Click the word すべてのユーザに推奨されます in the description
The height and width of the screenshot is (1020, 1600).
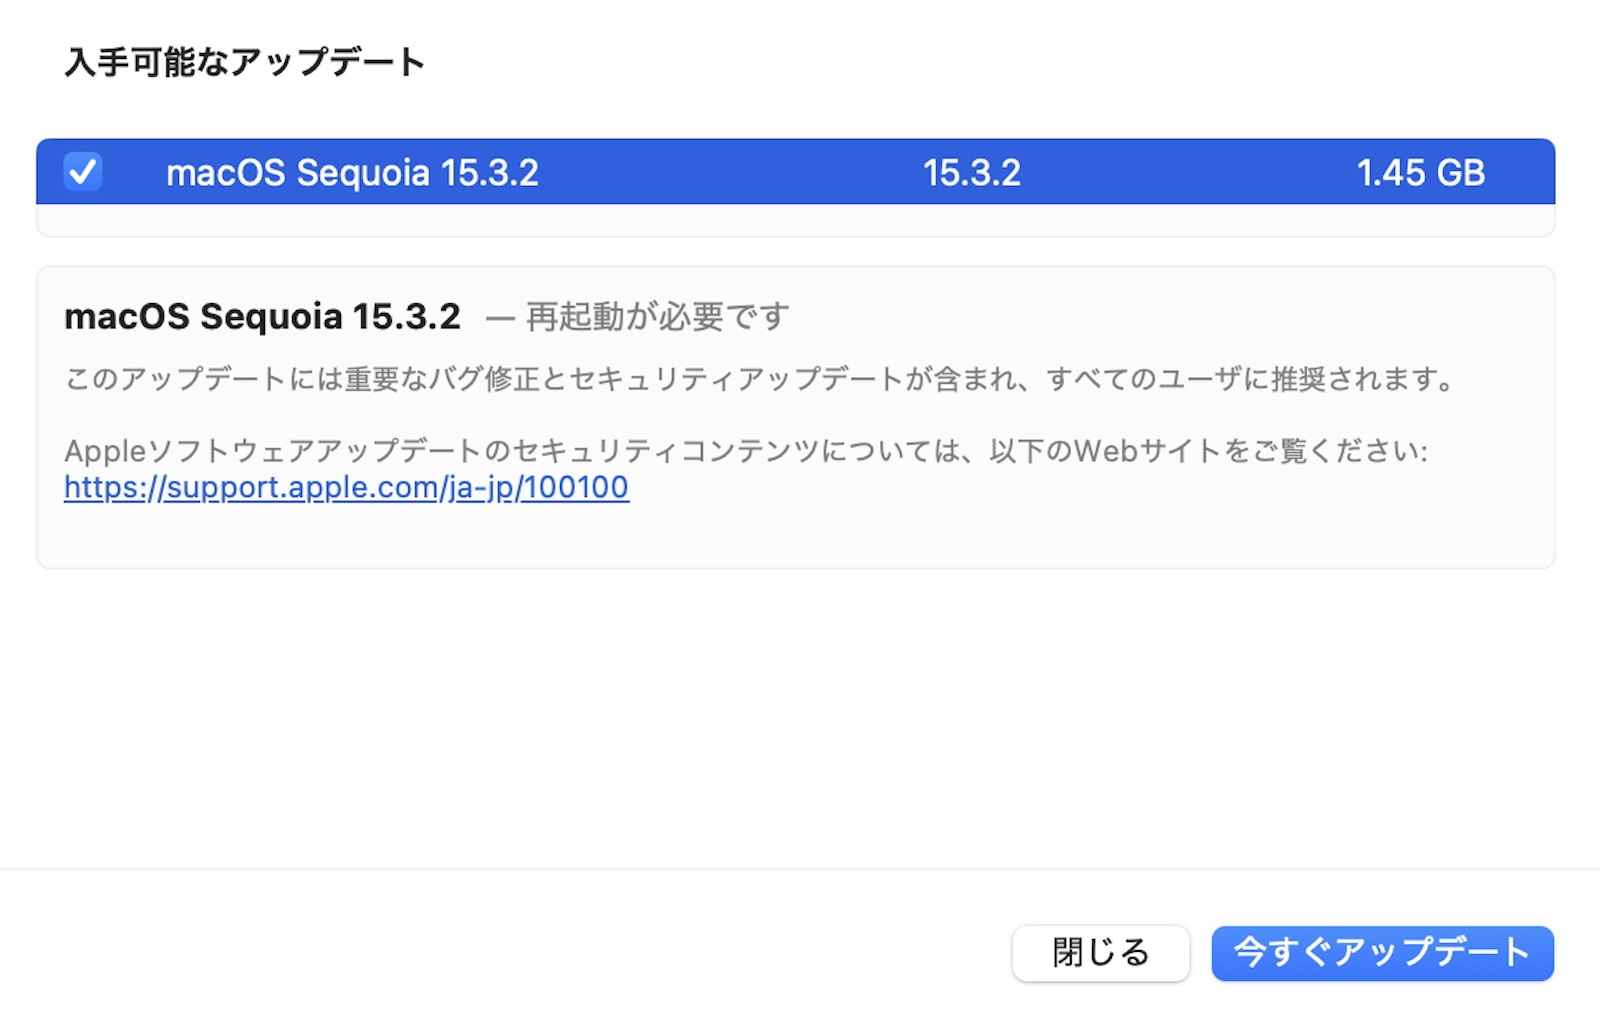tap(1250, 379)
